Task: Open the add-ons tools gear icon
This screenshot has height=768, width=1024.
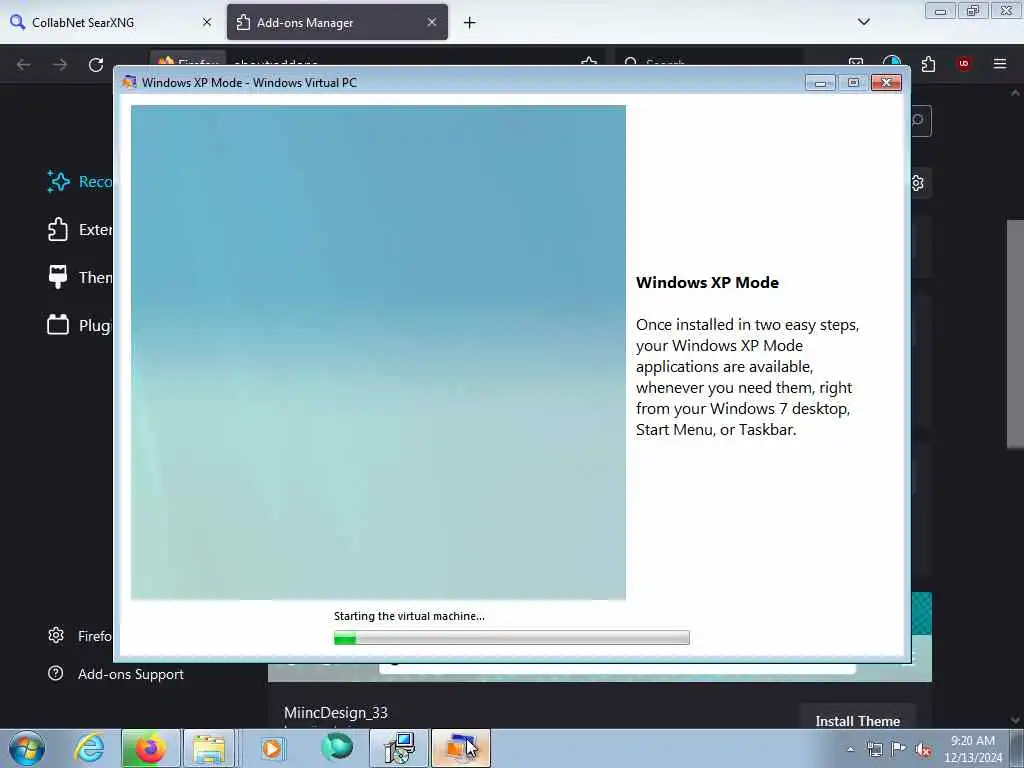Action: pos(918,183)
